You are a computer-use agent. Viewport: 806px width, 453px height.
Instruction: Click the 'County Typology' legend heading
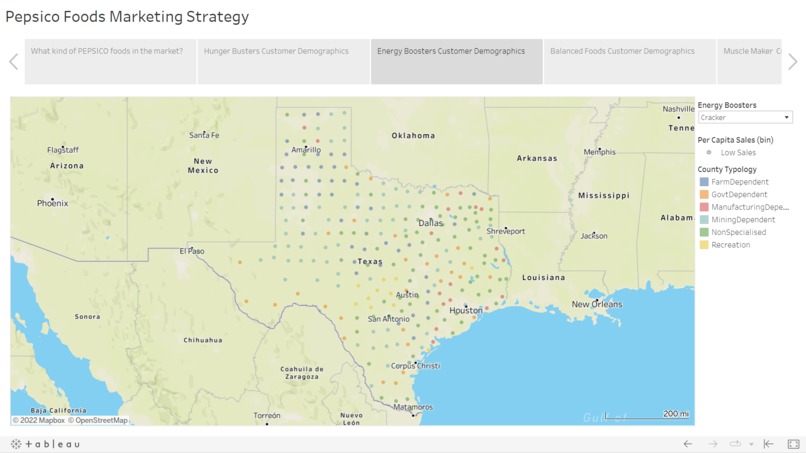(727, 169)
